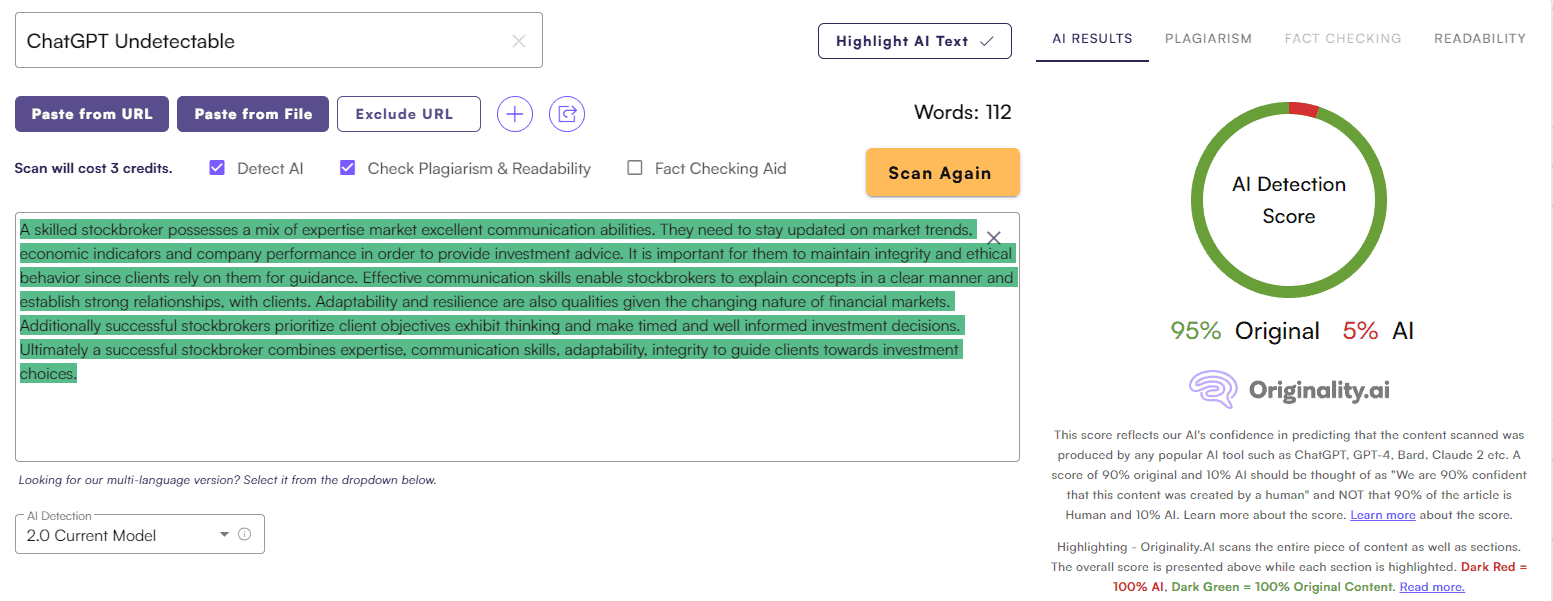Click the info icon beside the model dropdown
1553x601 pixels.
point(244,534)
